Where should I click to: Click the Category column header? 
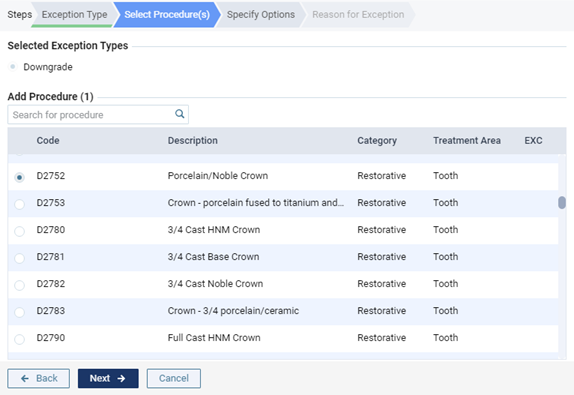coord(377,141)
